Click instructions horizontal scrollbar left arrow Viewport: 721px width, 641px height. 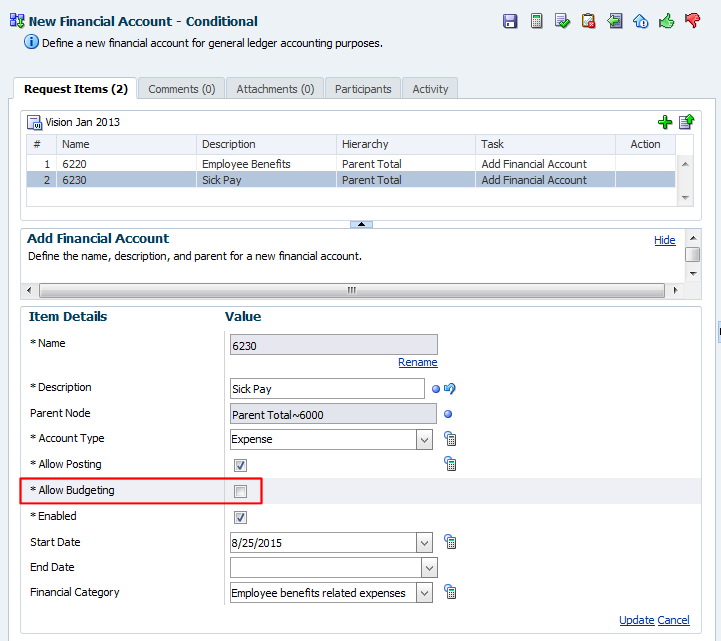[x=29, y=290]
